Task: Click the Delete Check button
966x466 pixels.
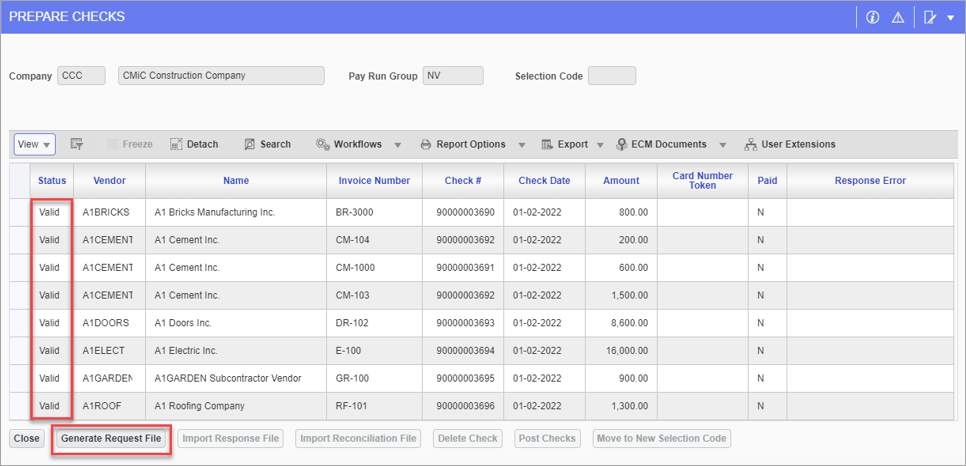Action: tap(468, 439)
